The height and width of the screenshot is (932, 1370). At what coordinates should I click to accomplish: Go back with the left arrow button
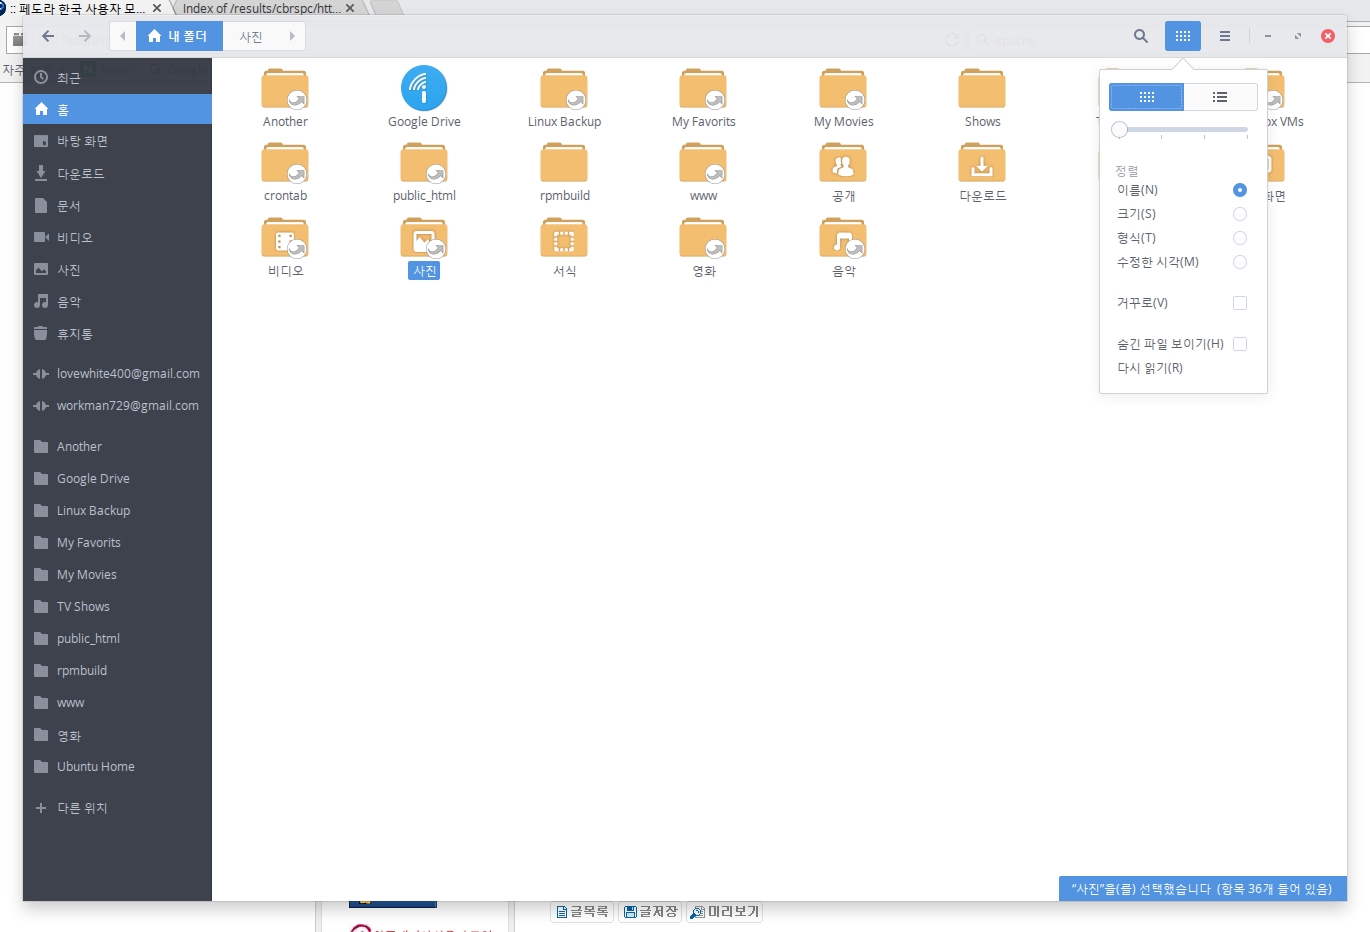tap(48, 36)
